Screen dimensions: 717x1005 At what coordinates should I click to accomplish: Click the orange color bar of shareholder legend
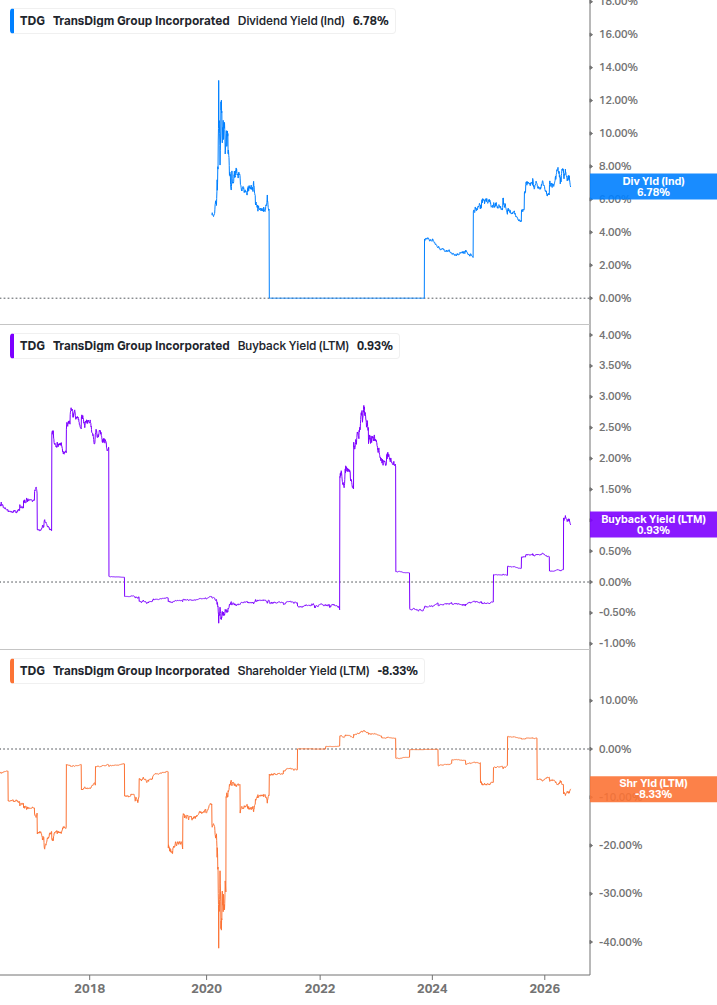12,671
